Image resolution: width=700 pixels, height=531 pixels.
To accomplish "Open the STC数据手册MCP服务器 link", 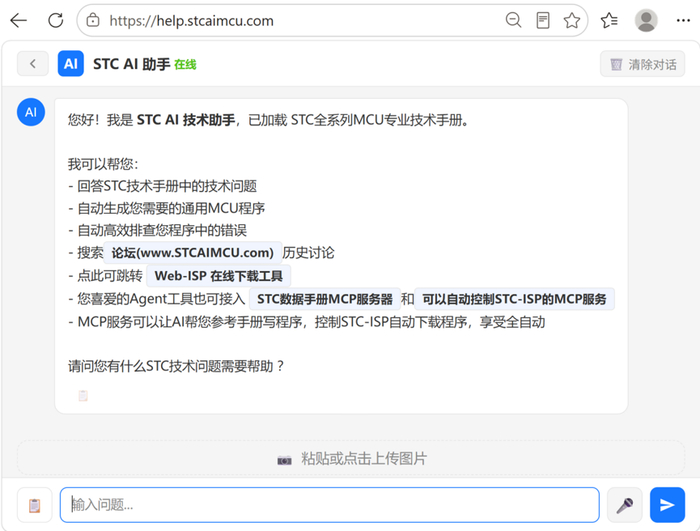I will tap(325, 299).
